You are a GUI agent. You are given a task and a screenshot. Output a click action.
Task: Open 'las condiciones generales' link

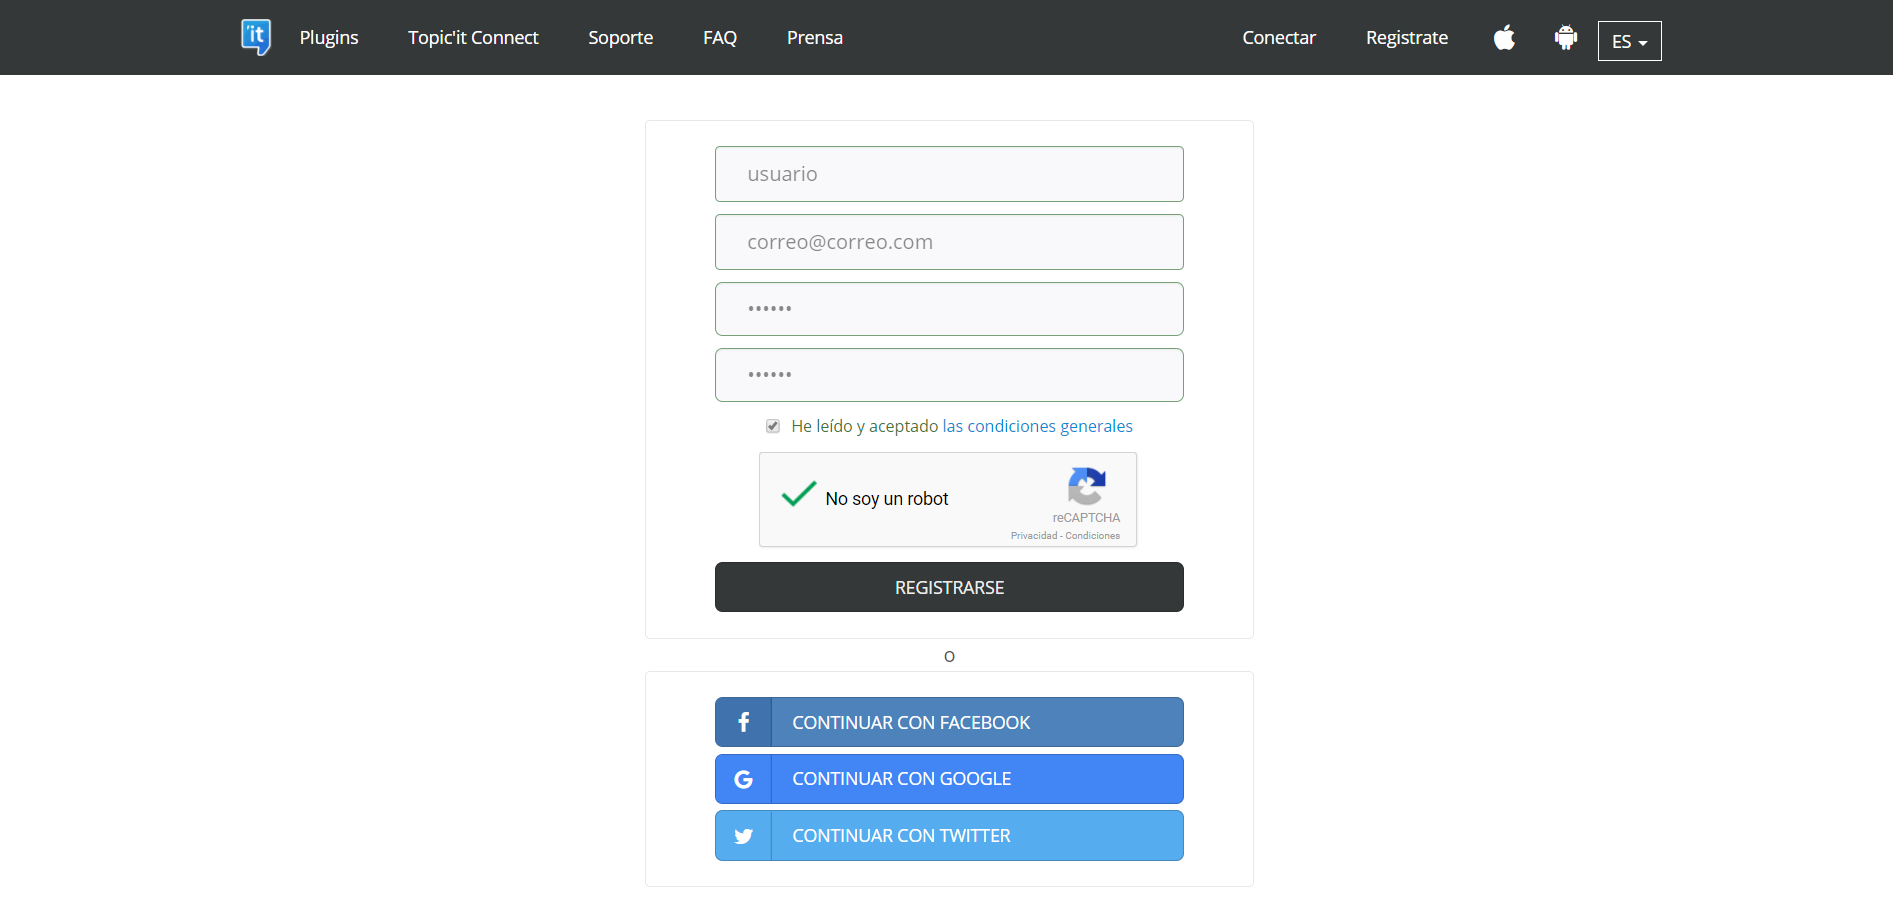tap(1037, 426)
